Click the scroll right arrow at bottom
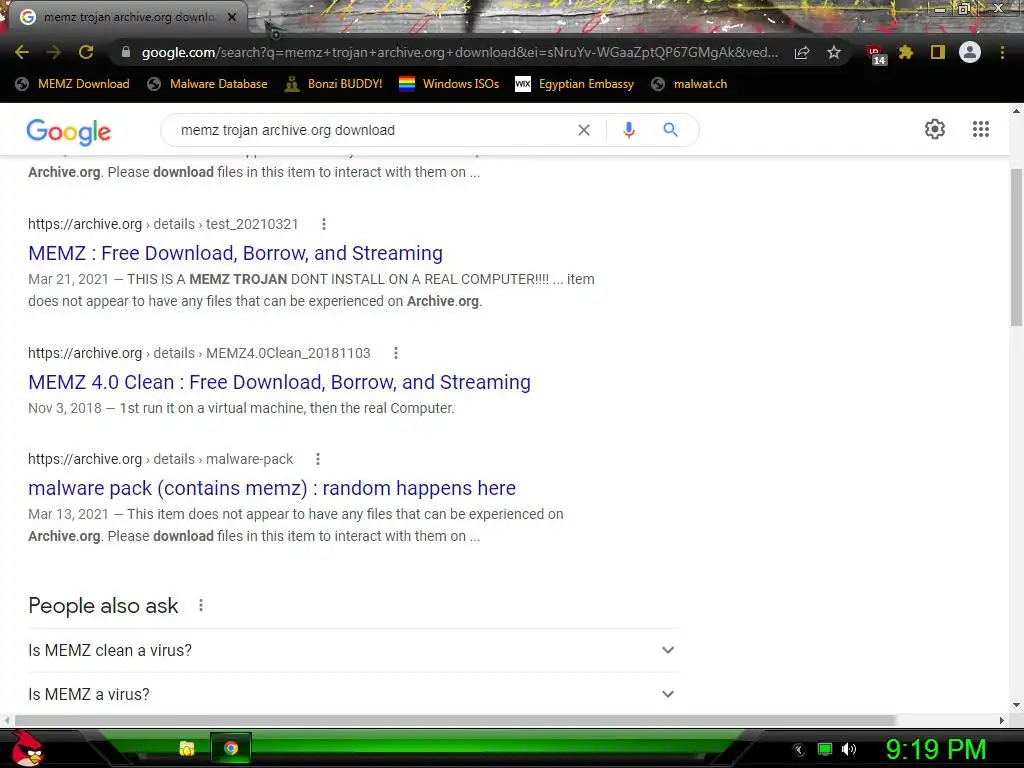1024x768 pixels. [x=1002, y=720]
